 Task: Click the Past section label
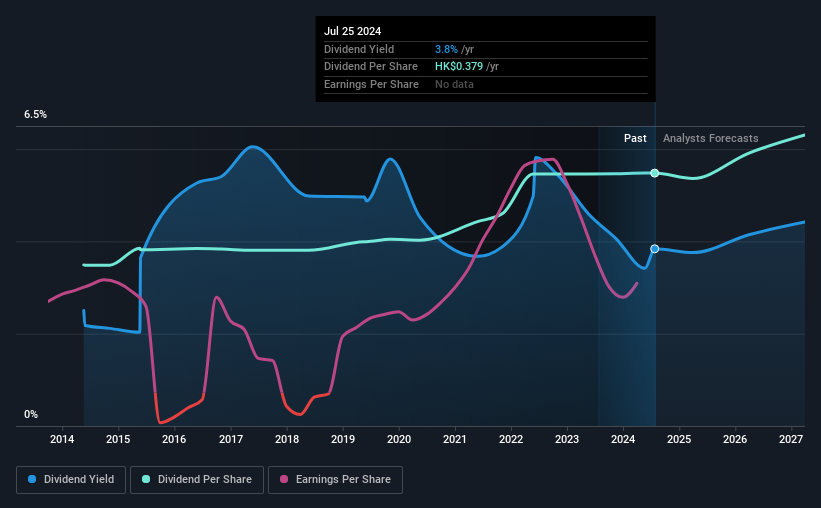point(635,138)
